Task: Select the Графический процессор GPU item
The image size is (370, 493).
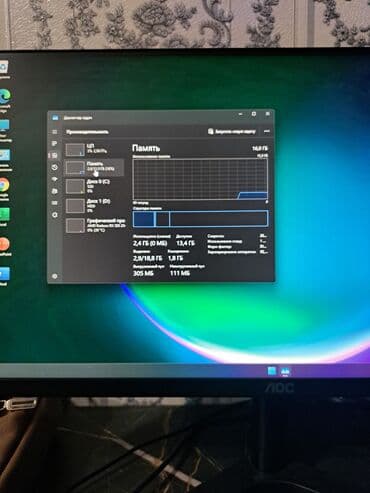Action: click(95, 225)
